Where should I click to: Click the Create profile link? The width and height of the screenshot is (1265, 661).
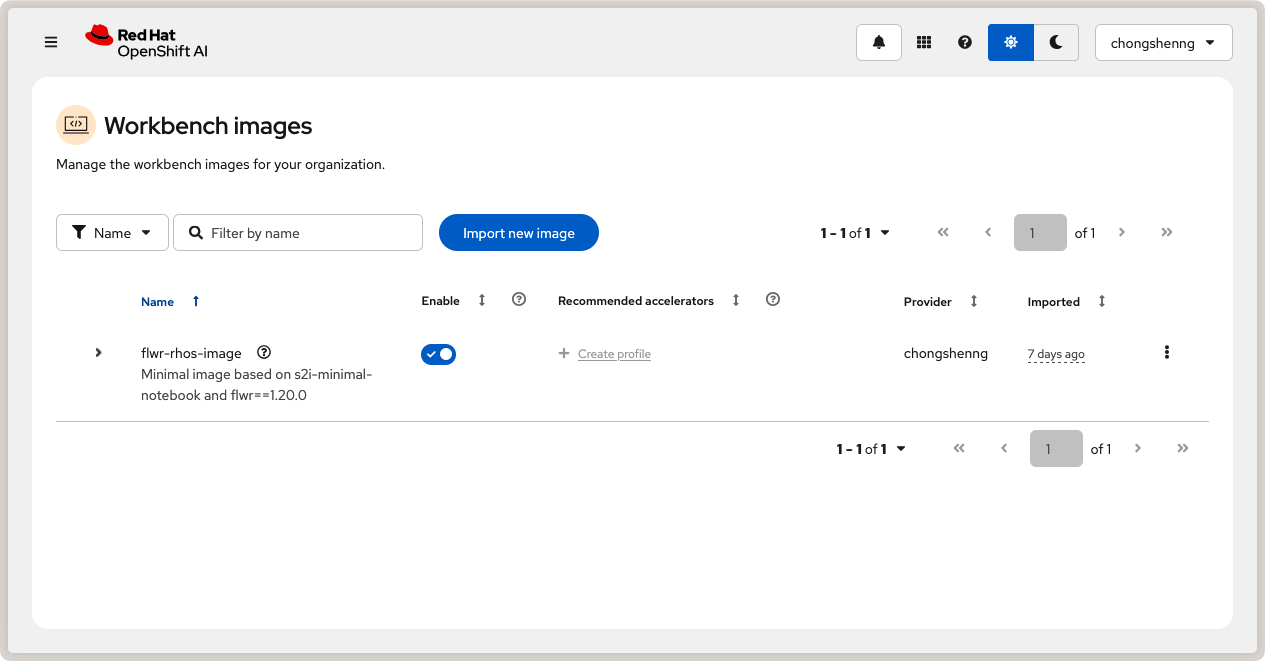(x=614, y=354)
